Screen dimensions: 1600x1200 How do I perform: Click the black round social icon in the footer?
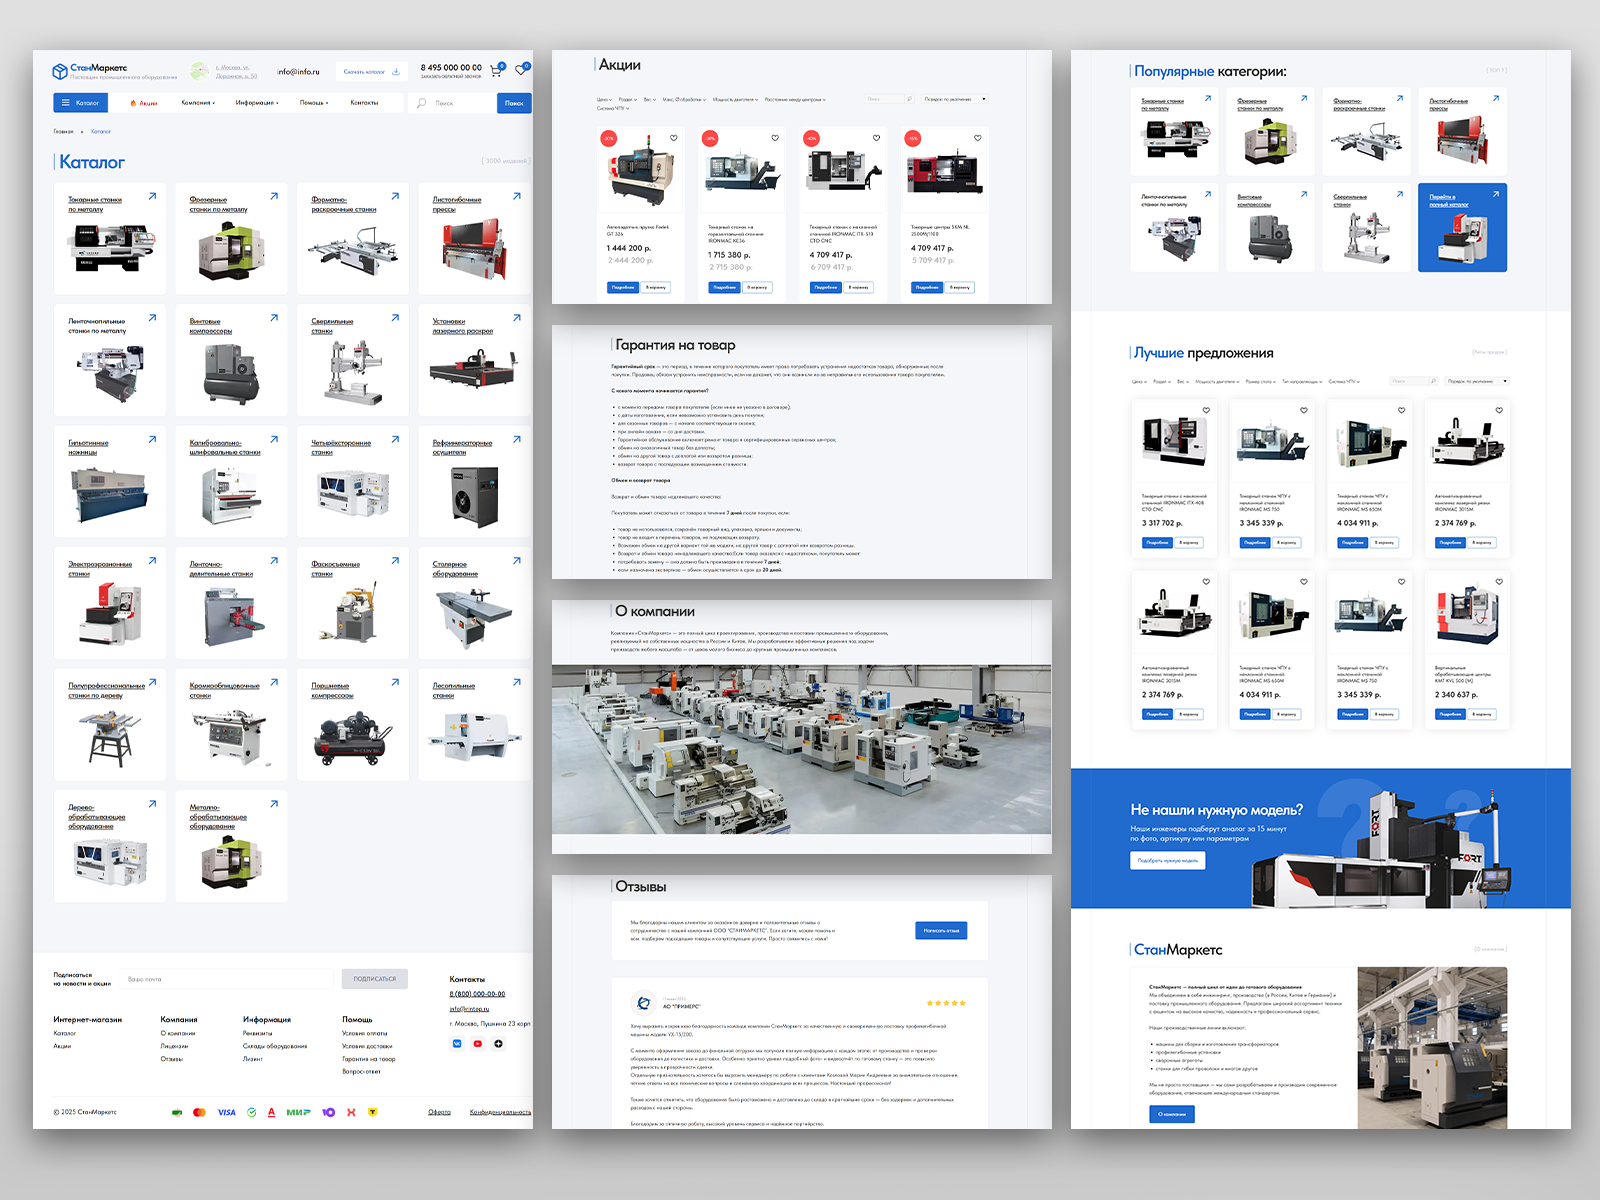pyautogui.click(x=498, y=1043)
